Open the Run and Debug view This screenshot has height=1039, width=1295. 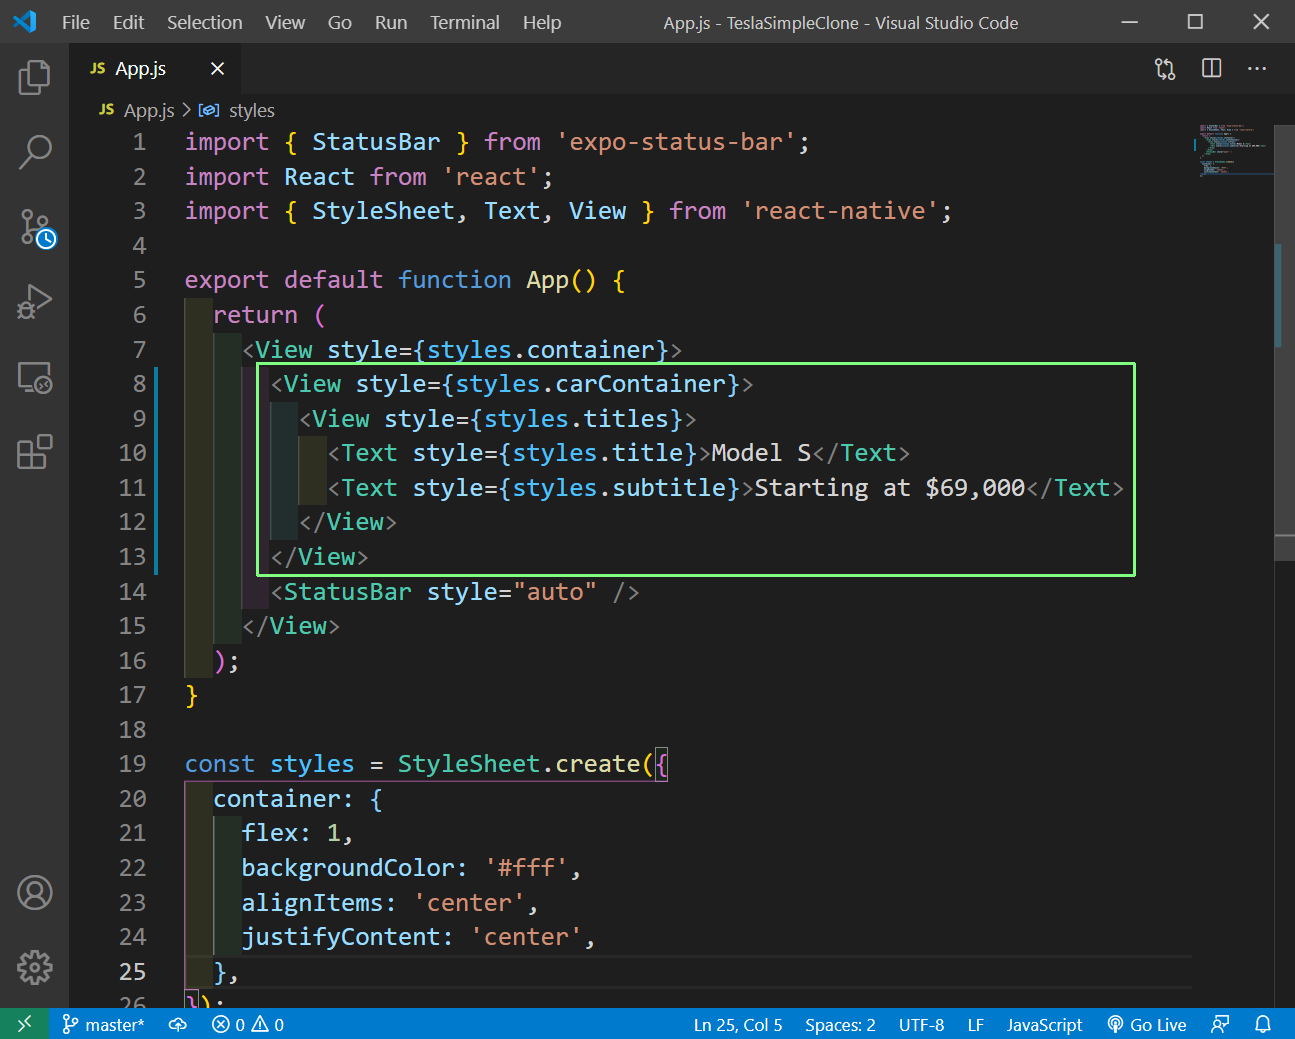point(34,302)
